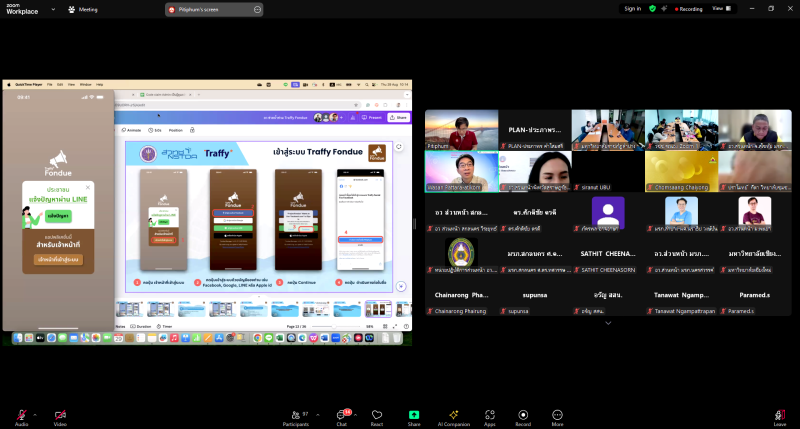This screenshot has width=800, height=429.
Task: Open options for Pitiphum's screen share
Action: [x=257, y=9]
